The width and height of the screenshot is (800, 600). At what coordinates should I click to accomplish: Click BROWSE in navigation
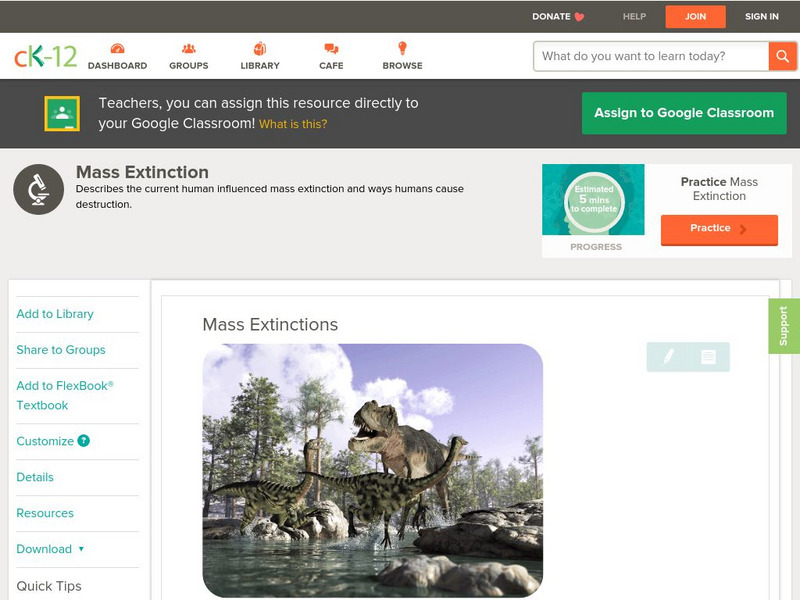[403, 66]
